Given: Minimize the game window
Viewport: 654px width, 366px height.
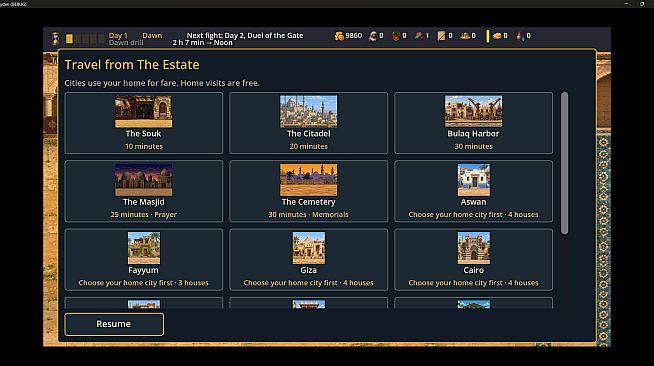Looking at the screenshot, I should (626, 4).
